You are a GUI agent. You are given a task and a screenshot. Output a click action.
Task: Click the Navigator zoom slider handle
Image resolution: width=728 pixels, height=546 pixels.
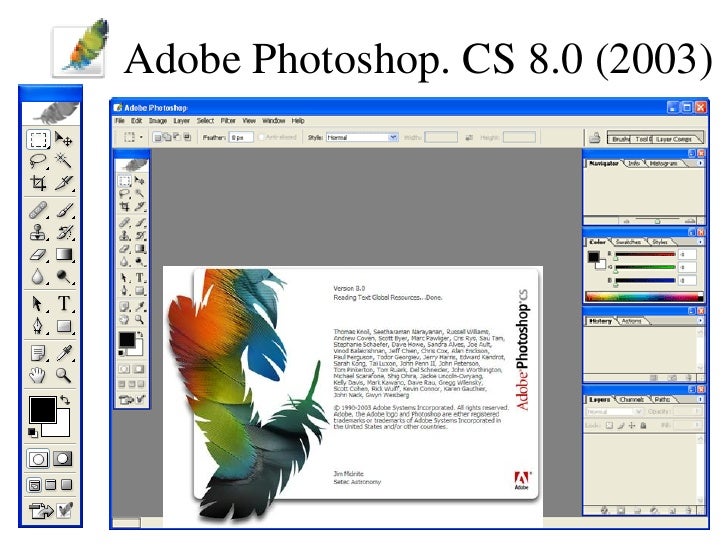point(657,221)
